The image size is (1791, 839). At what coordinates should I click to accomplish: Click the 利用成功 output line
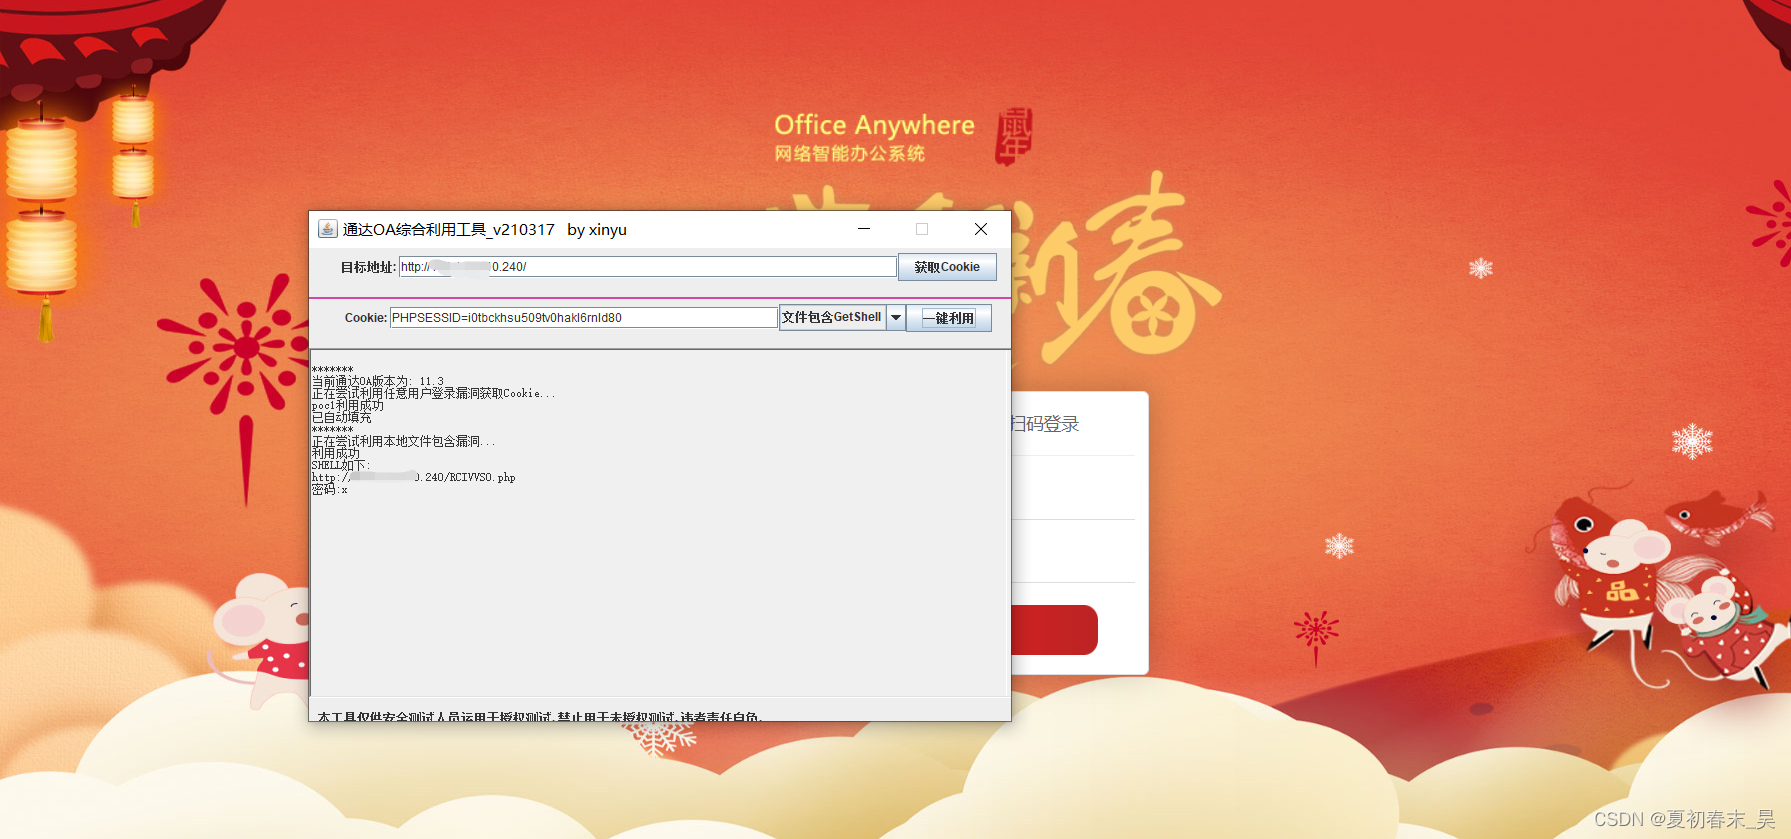pos(336,453)
